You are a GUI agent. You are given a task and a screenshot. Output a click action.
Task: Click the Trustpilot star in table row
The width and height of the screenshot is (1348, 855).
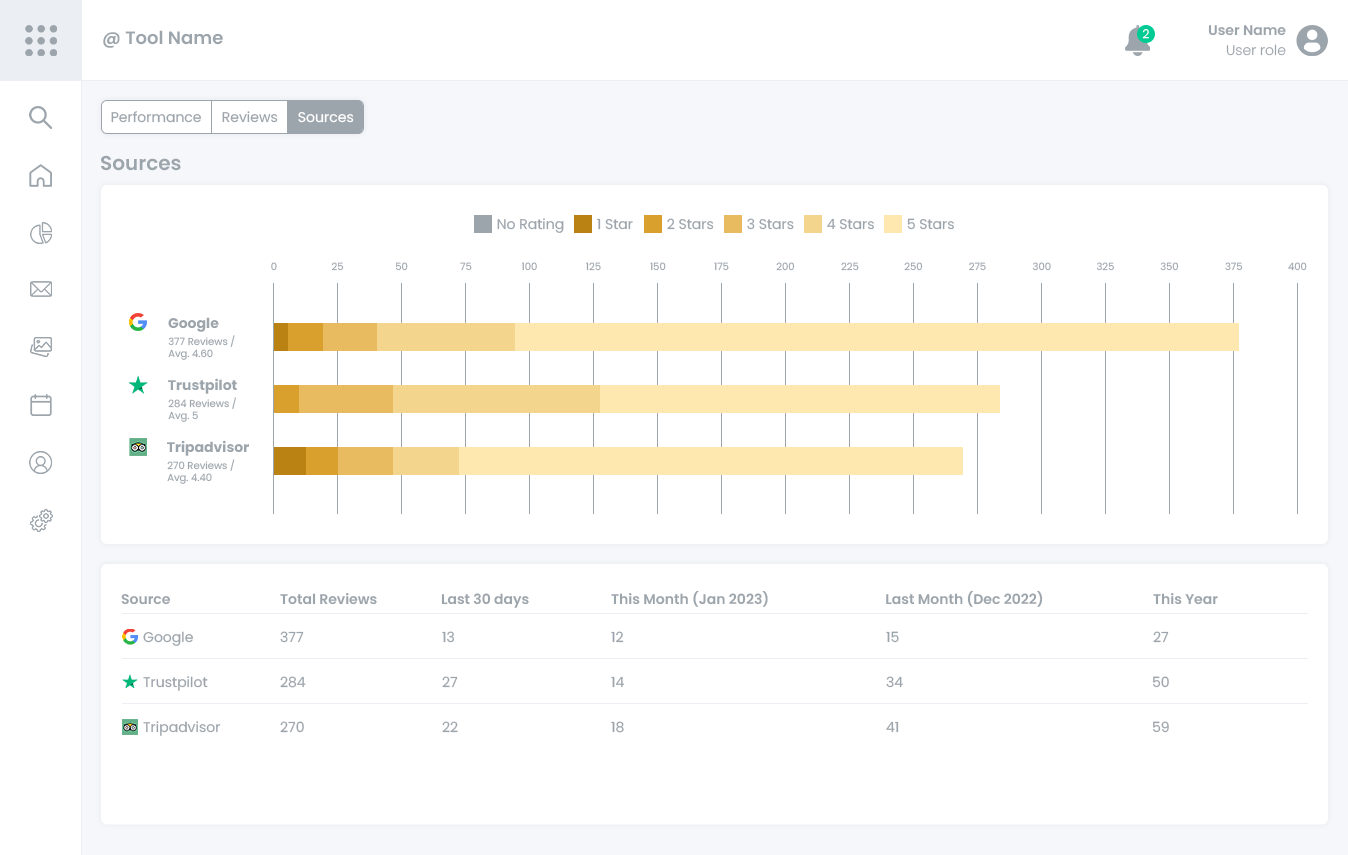(130, 682)
